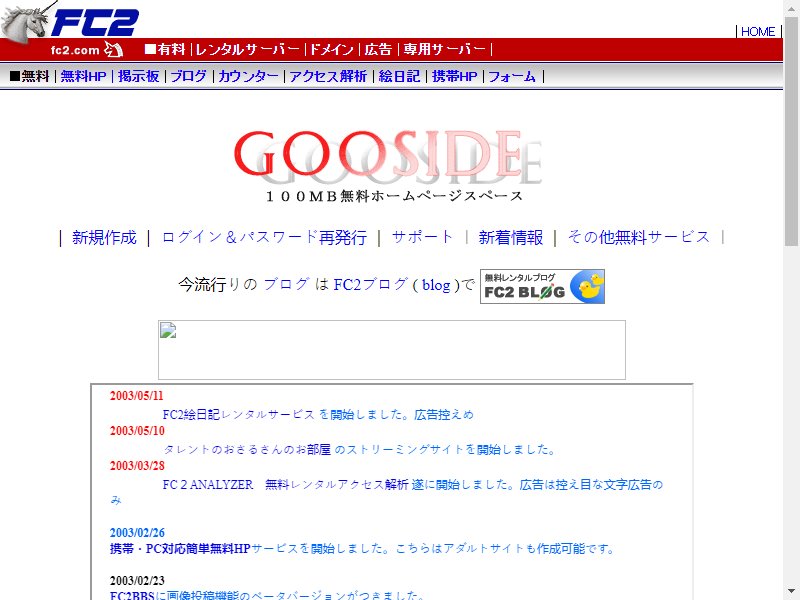The height and width of the screenshot is (600, 800).
Task: Click the 2003/03/28 date text
Action: [x=137, y=465]
